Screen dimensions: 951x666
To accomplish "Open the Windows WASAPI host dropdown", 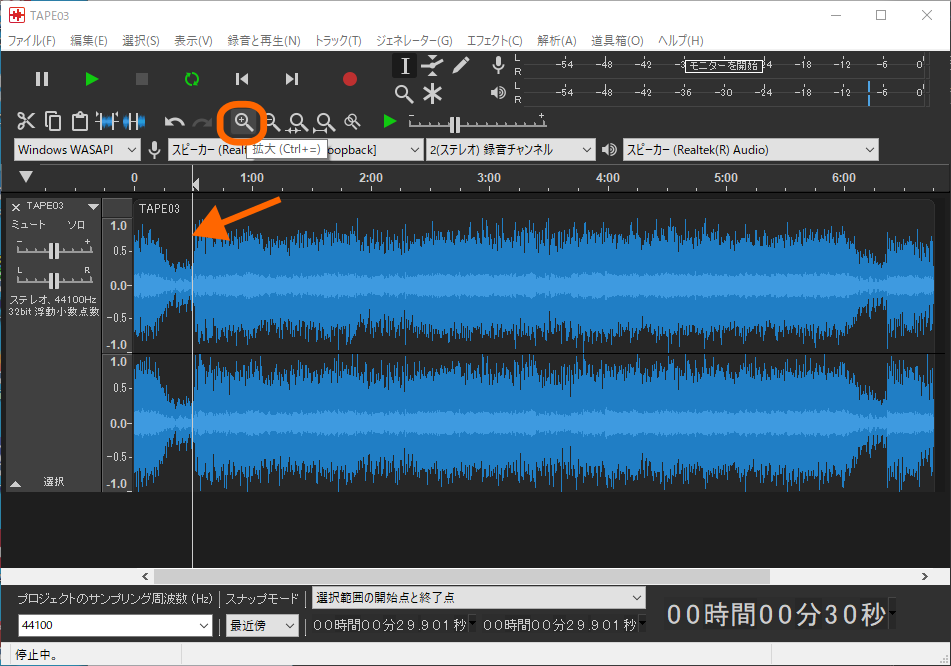I will (77, 150).
